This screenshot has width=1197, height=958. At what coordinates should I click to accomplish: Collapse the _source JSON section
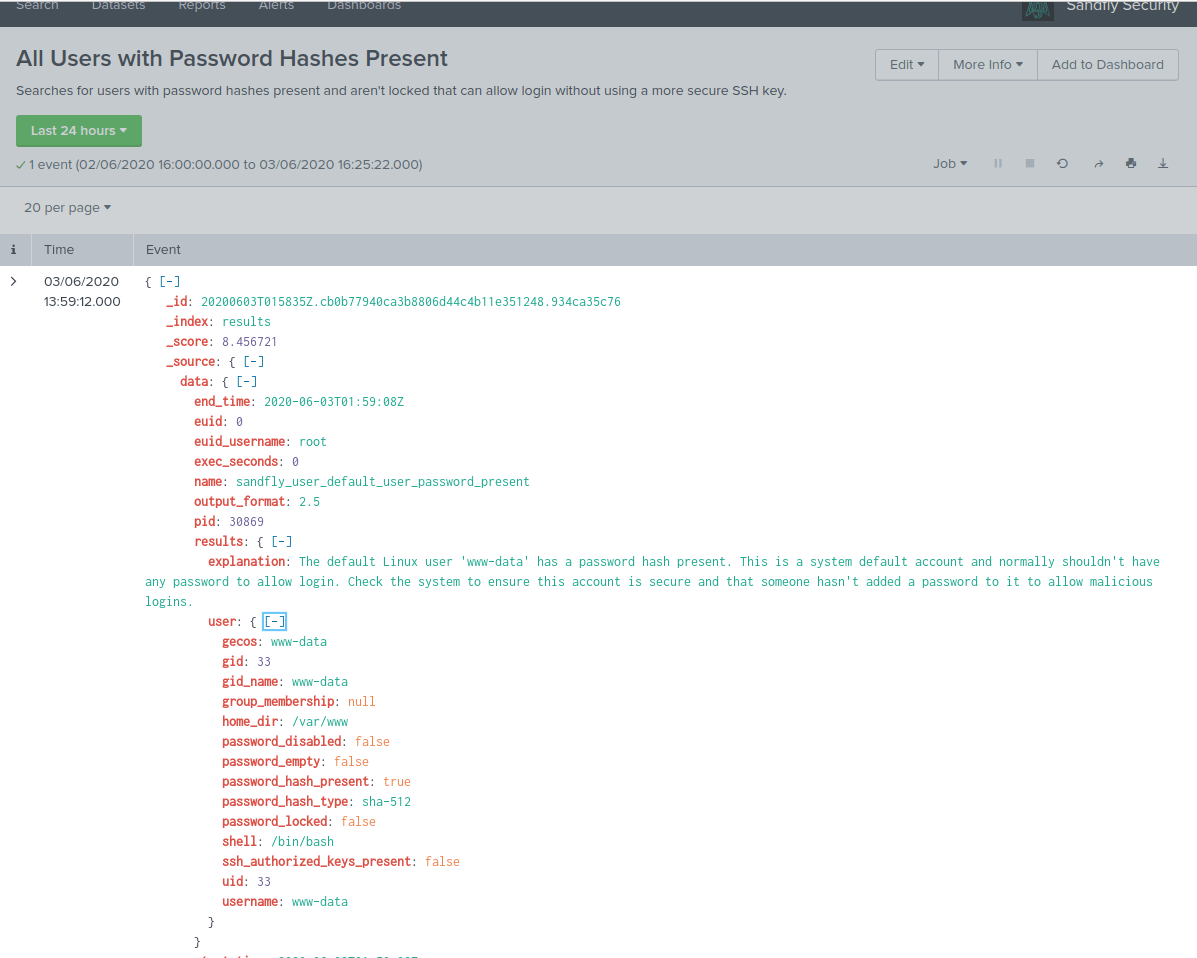click(x=253, y=362)
